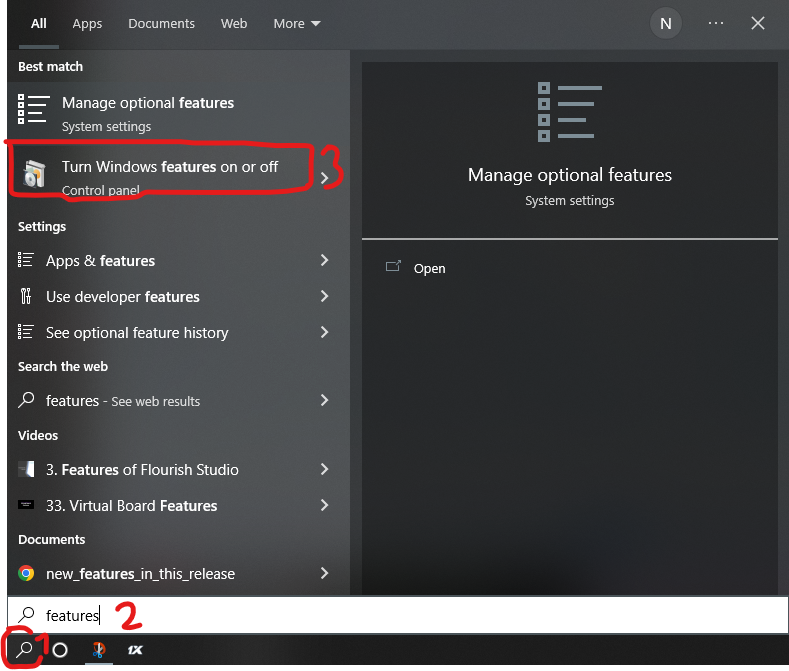Click optional feature history list icon
The height and width of the screenshot is (671, 789).
tap(26, 332)
